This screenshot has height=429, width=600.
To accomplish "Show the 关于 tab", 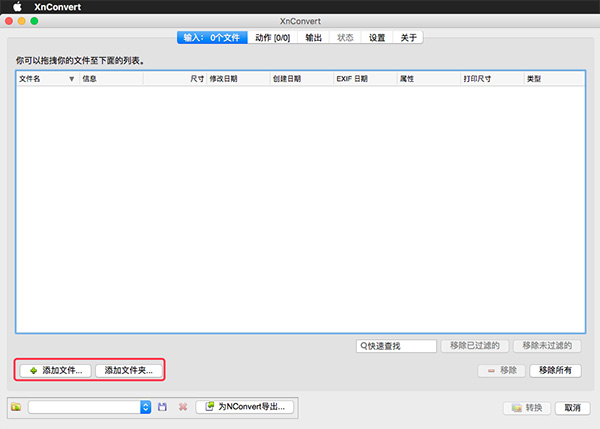I will (408, 38).
